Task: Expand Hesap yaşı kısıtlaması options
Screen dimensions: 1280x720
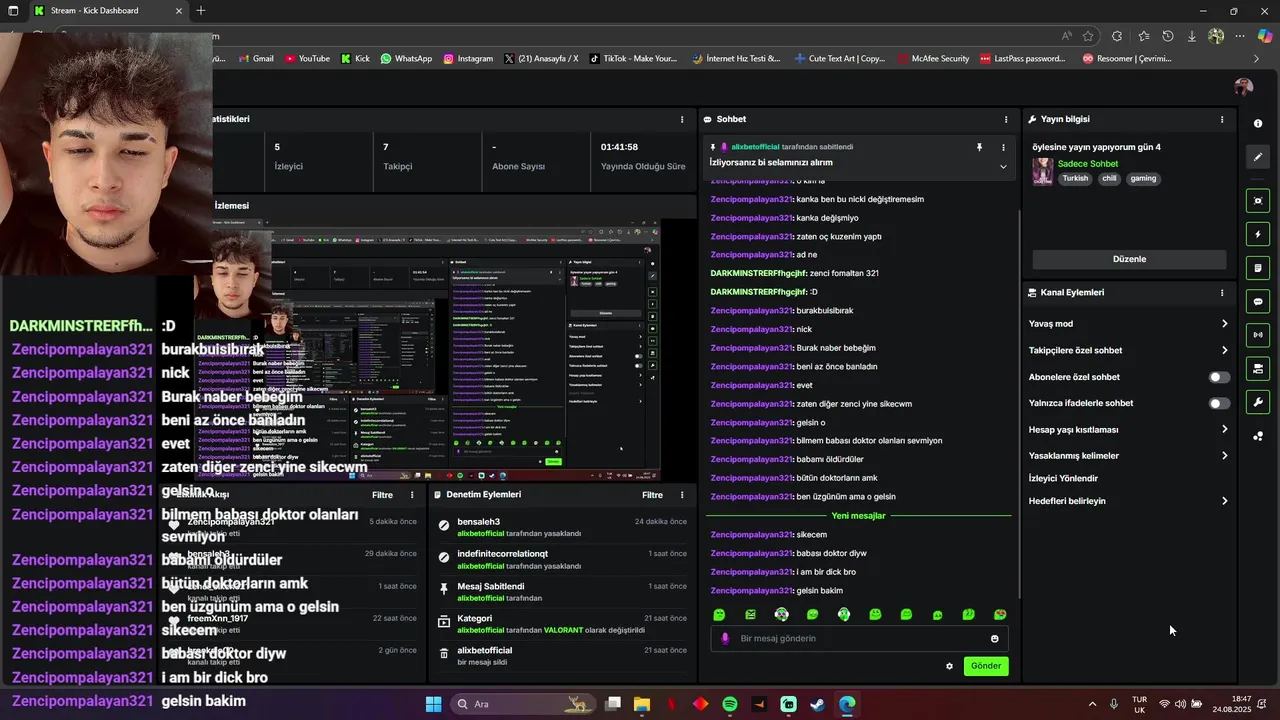Action: click(1129, 430)
